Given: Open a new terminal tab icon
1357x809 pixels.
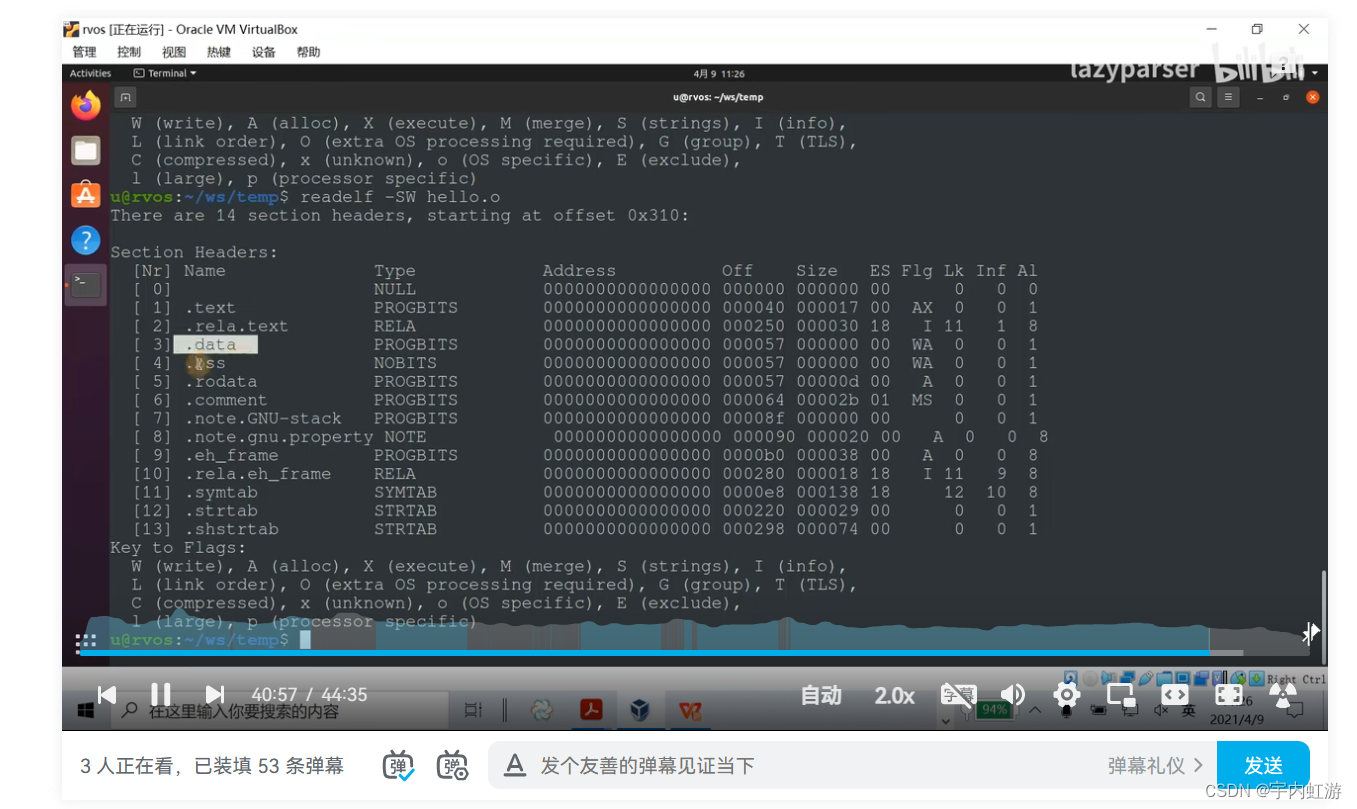Looking at the screenshot, I should [125, 97].
